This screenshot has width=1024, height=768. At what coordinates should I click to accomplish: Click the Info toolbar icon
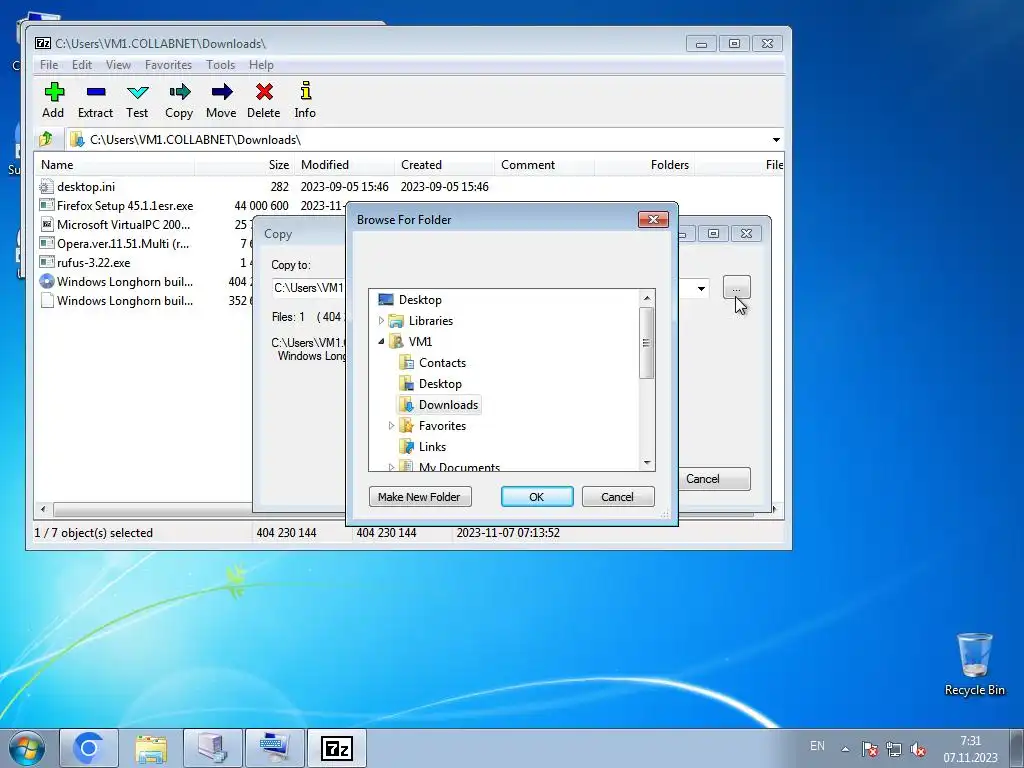point(305,100)
